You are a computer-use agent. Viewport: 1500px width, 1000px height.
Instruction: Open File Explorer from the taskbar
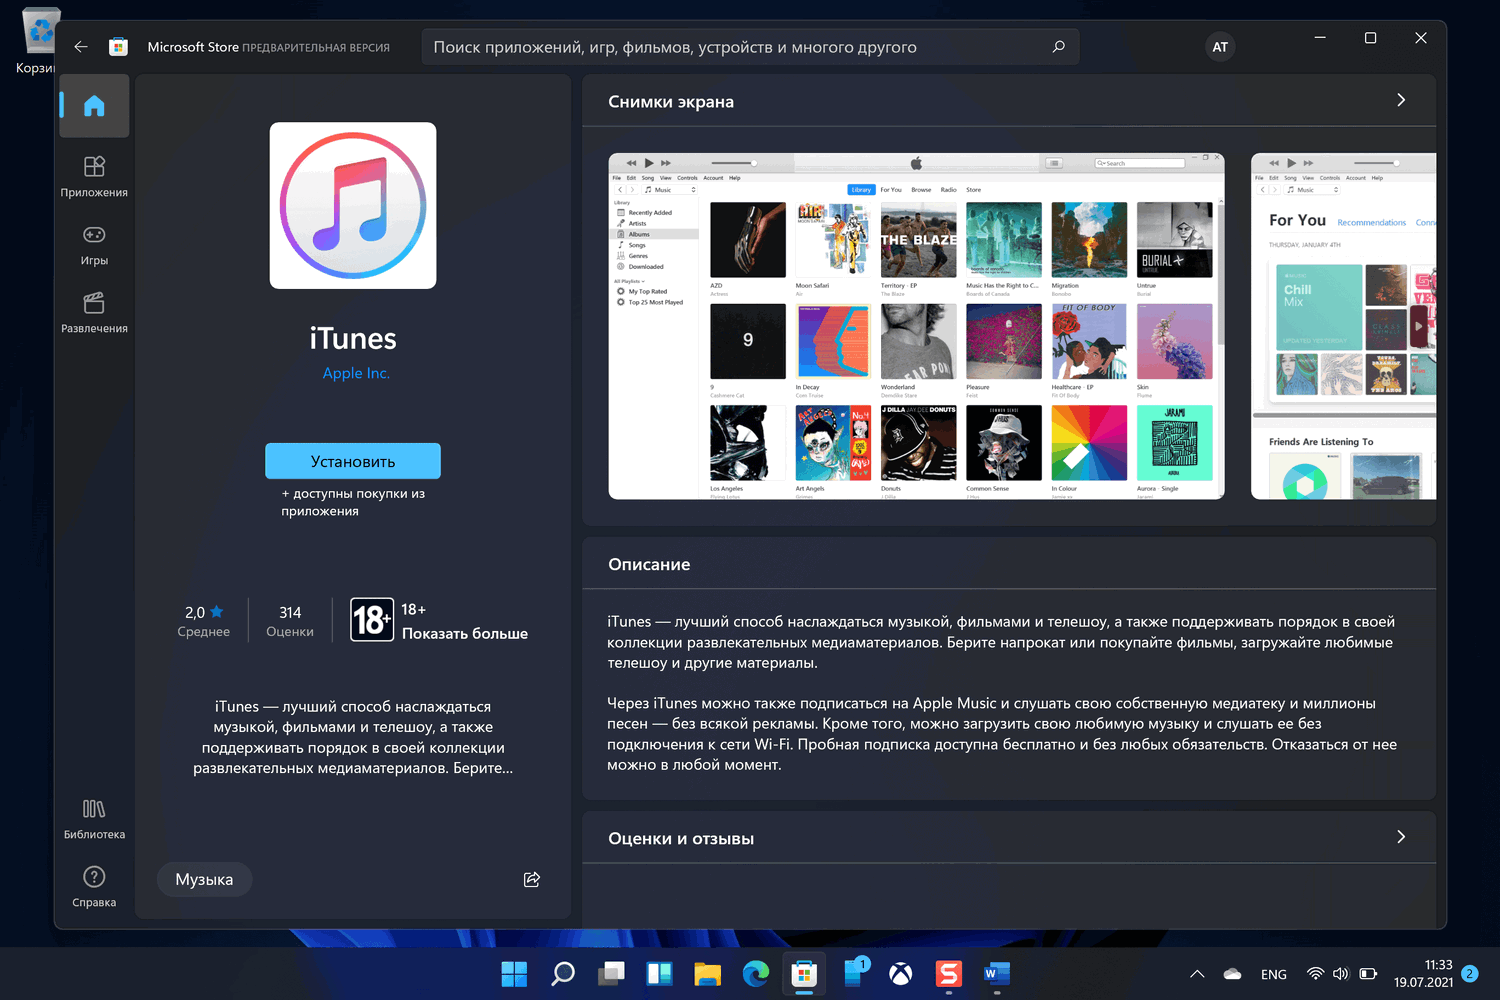point(707,974)
